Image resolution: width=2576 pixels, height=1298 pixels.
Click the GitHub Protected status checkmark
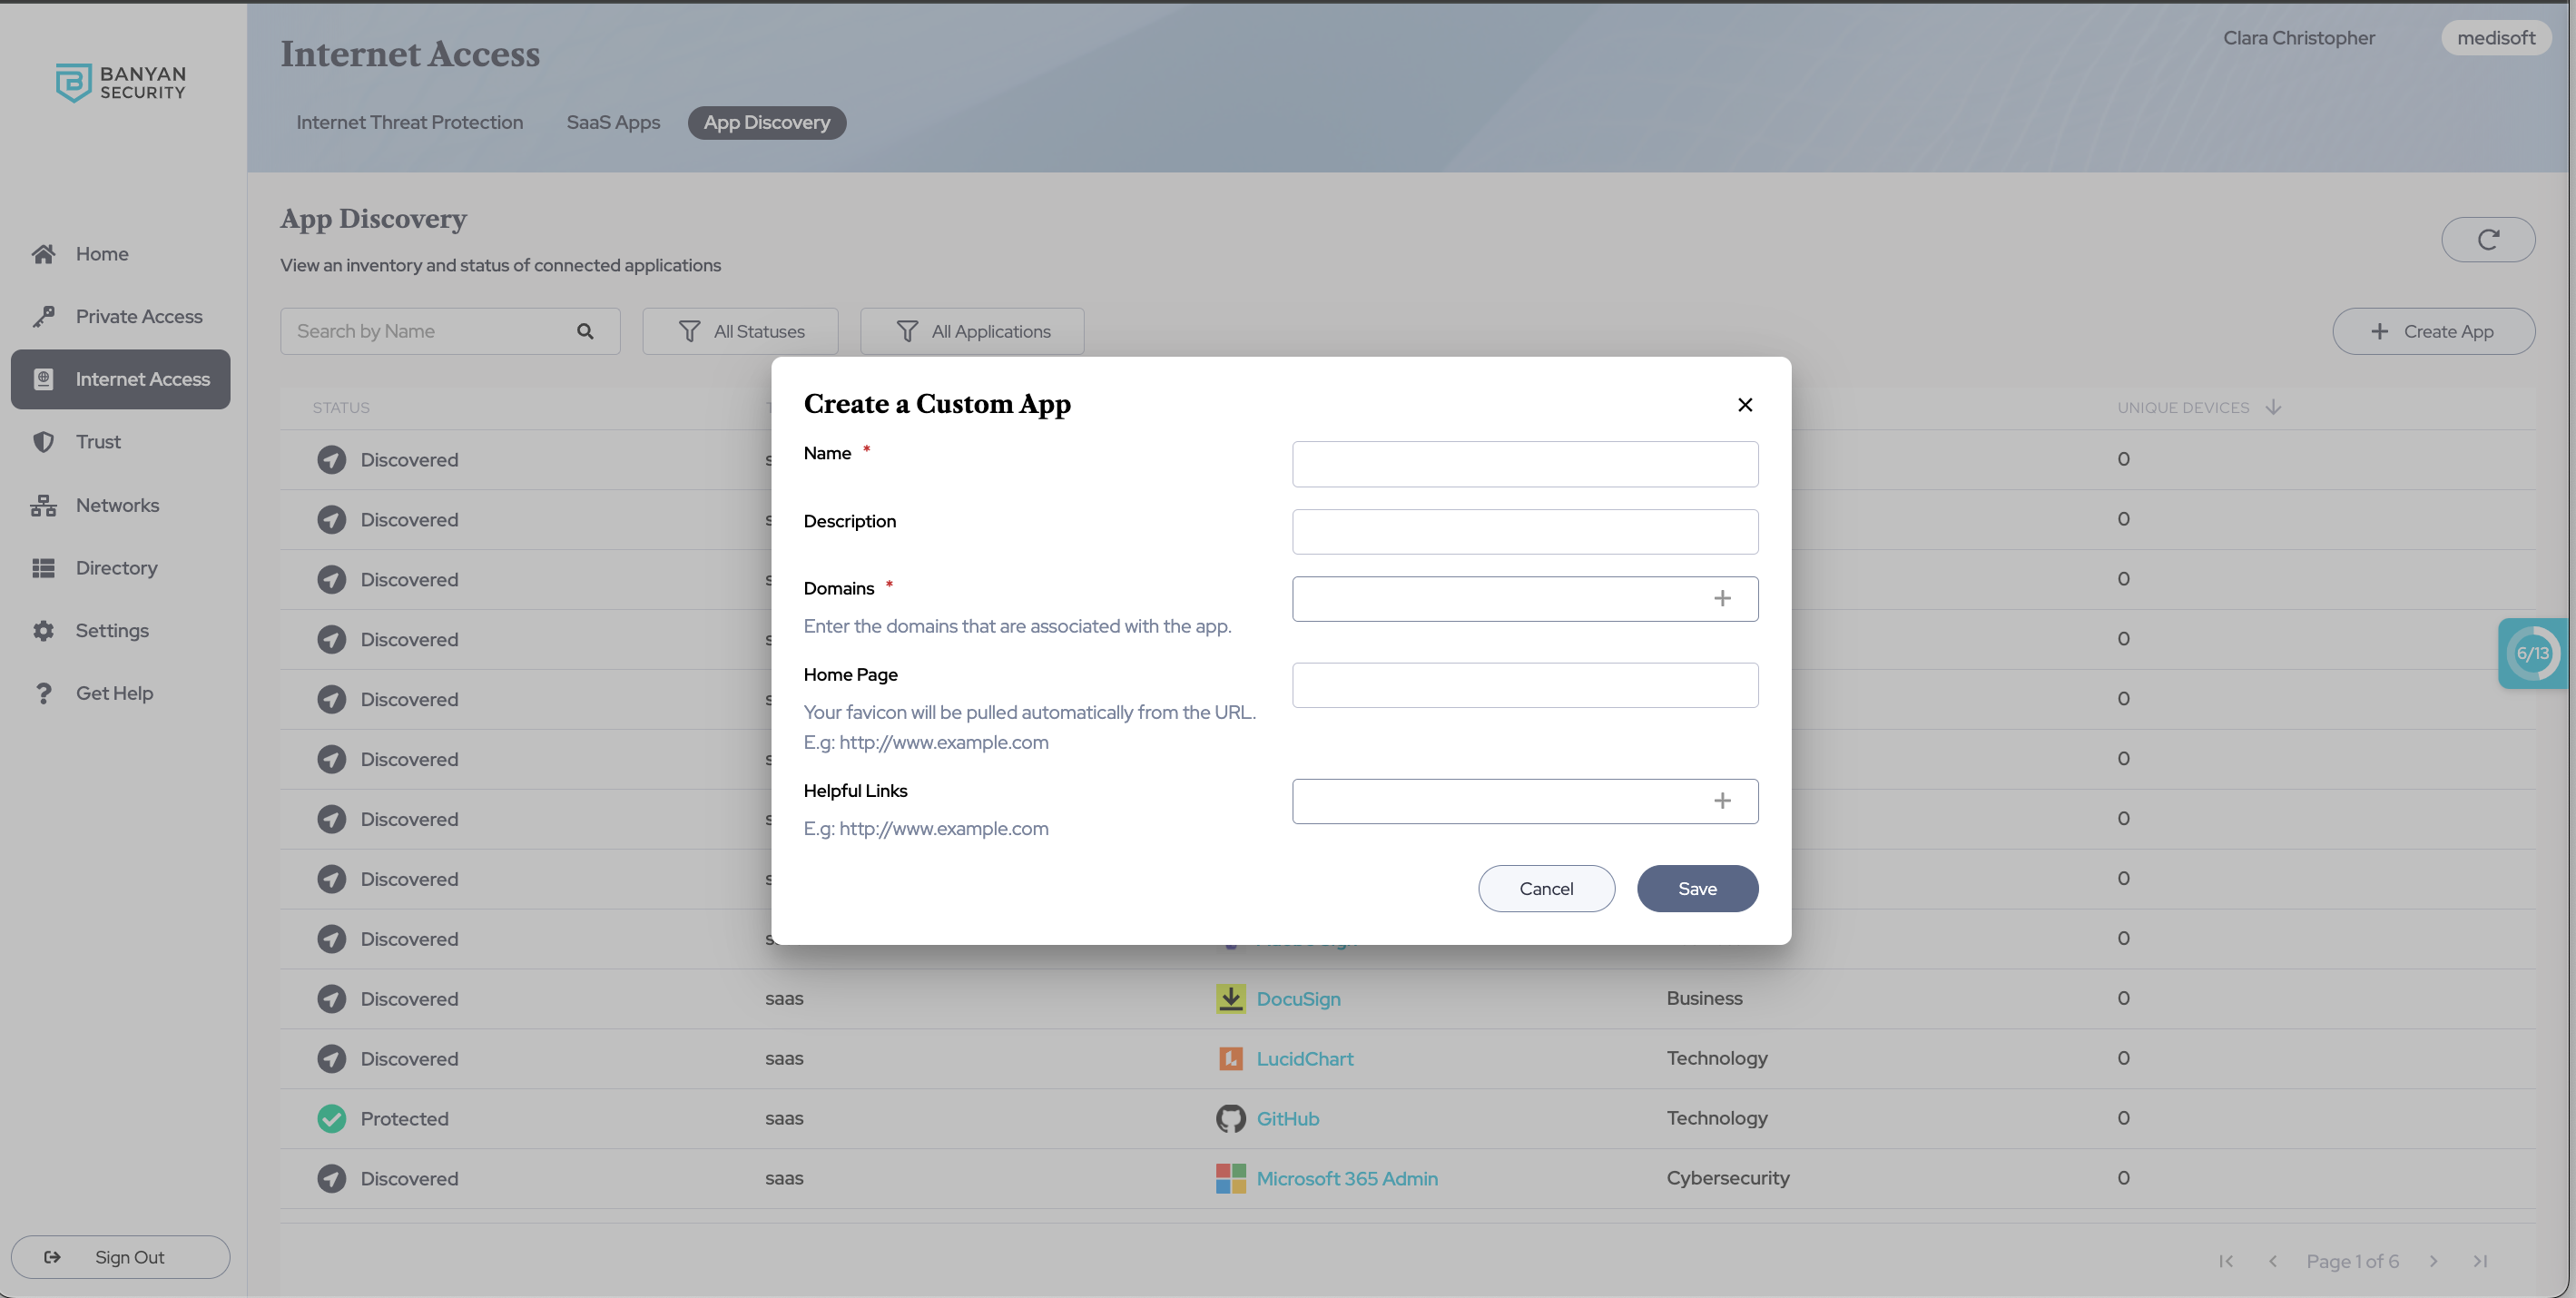coord(331,1118)
